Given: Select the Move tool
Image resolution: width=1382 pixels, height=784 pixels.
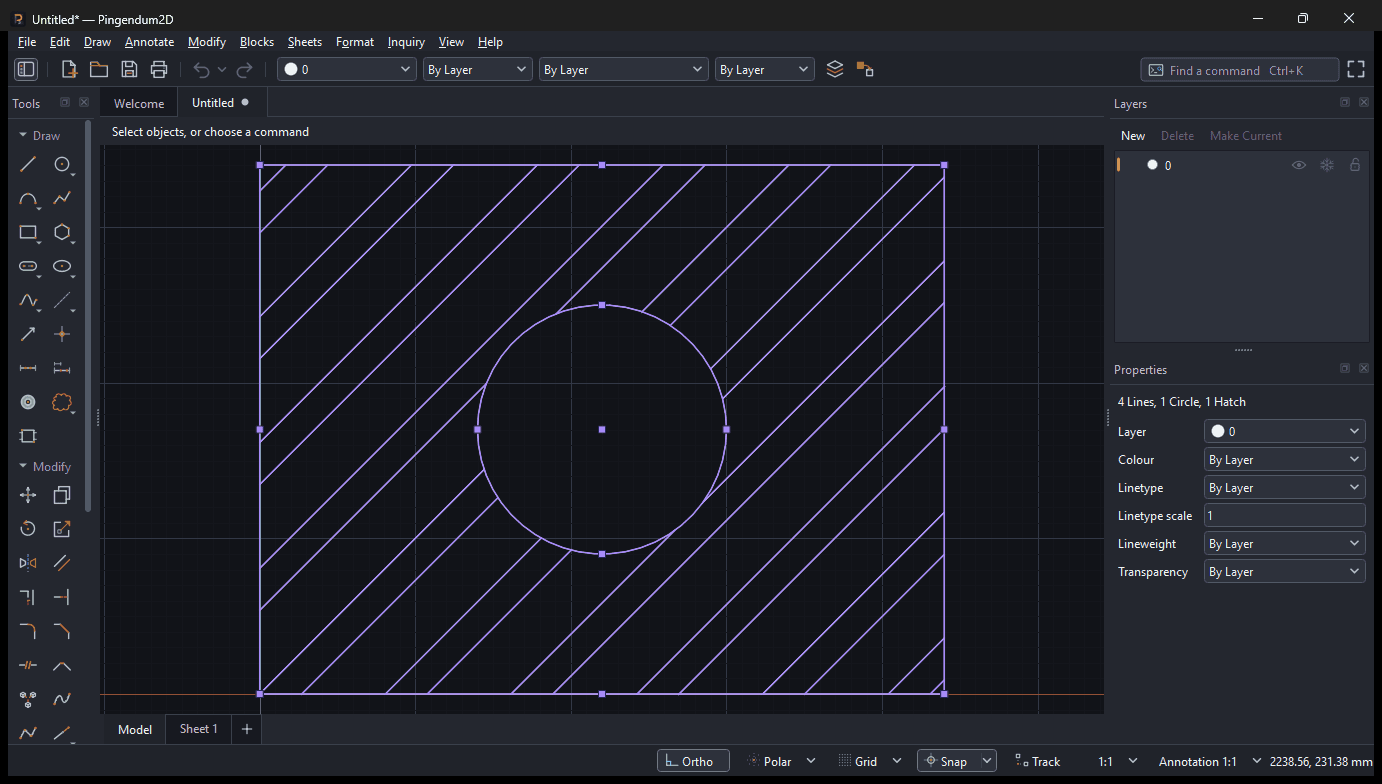Looking at the screenshot, I should [28, 495].
